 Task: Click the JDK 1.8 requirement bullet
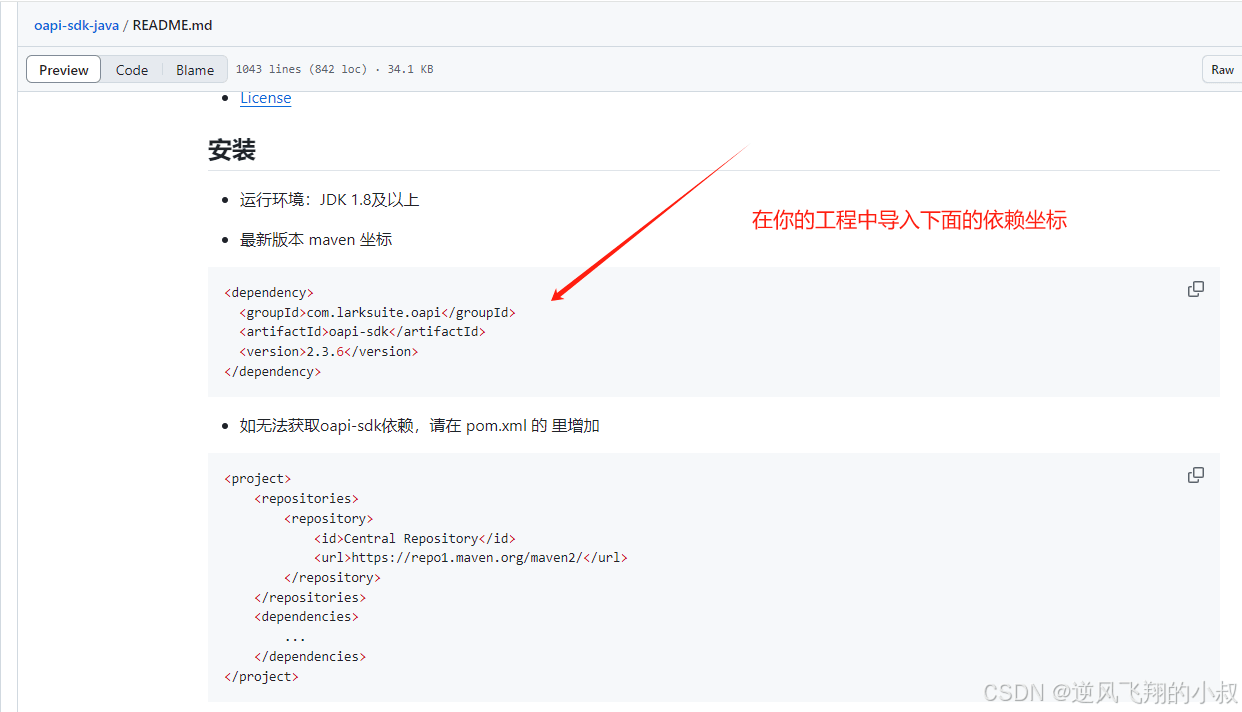329,200
